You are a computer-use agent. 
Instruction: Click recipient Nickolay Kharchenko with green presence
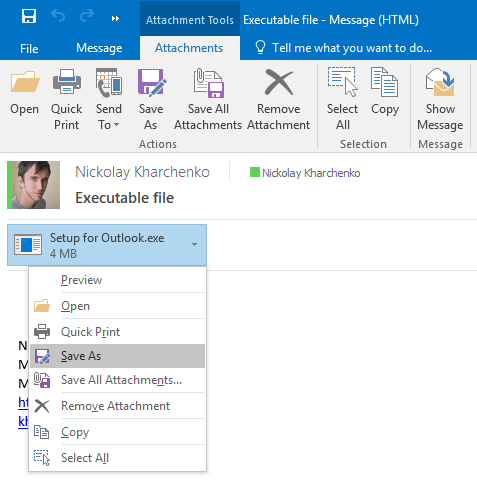(305, 173)
